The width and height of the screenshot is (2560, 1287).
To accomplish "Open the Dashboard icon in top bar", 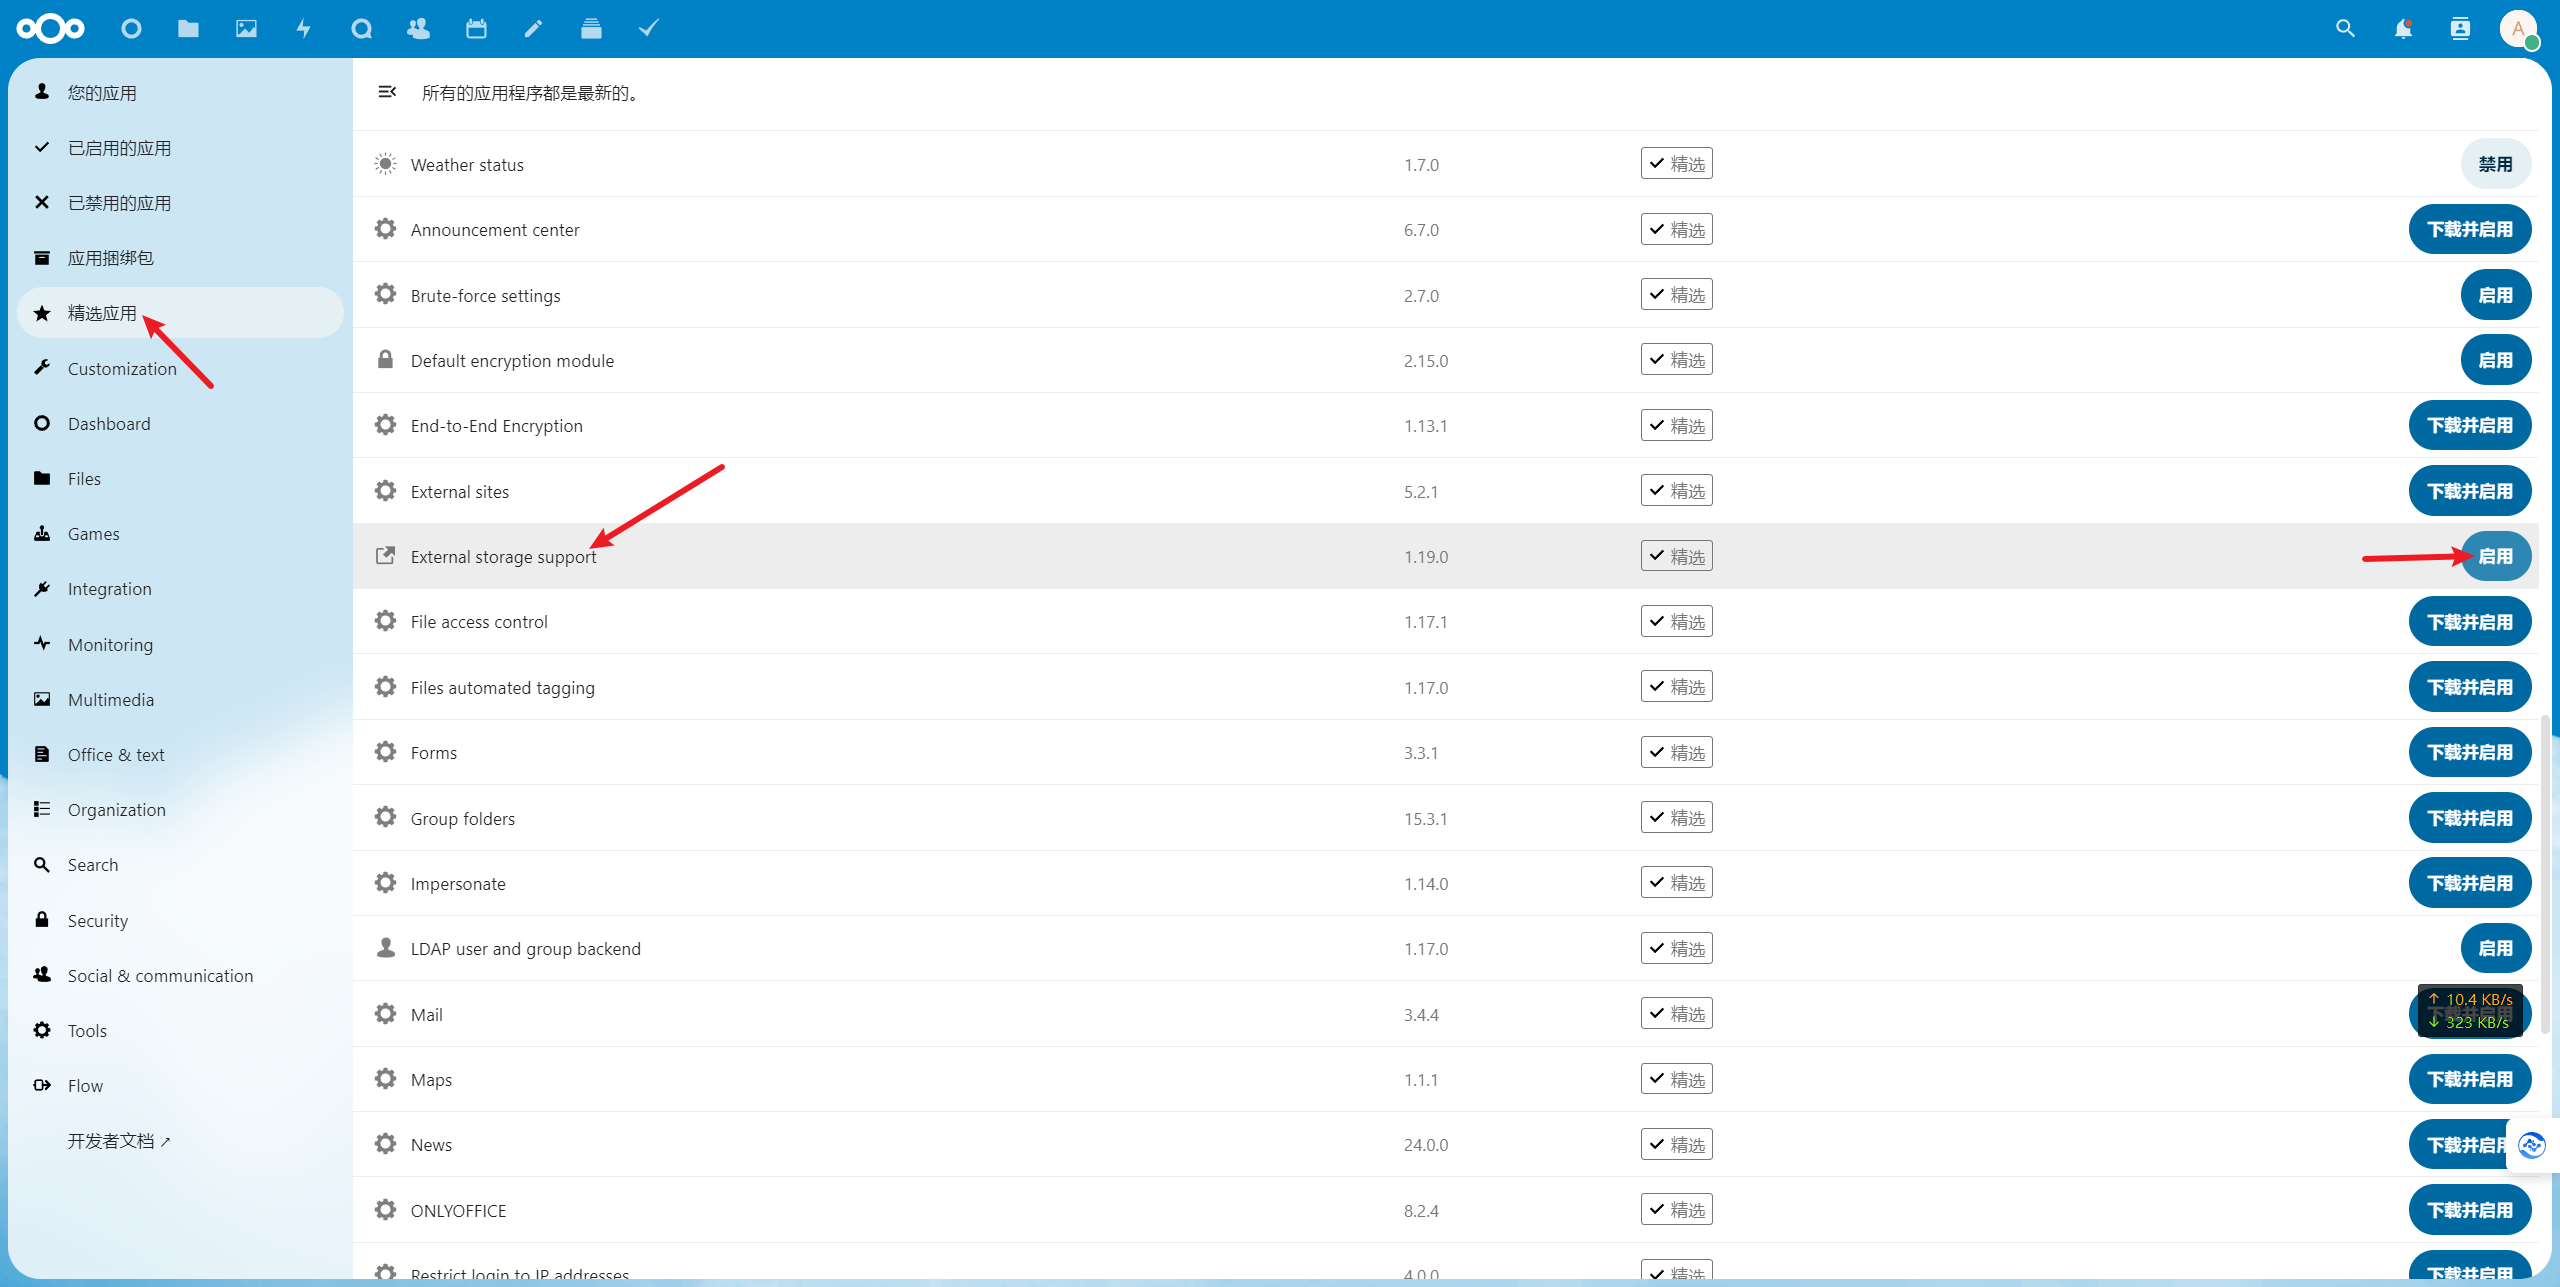I will [131, 29].
